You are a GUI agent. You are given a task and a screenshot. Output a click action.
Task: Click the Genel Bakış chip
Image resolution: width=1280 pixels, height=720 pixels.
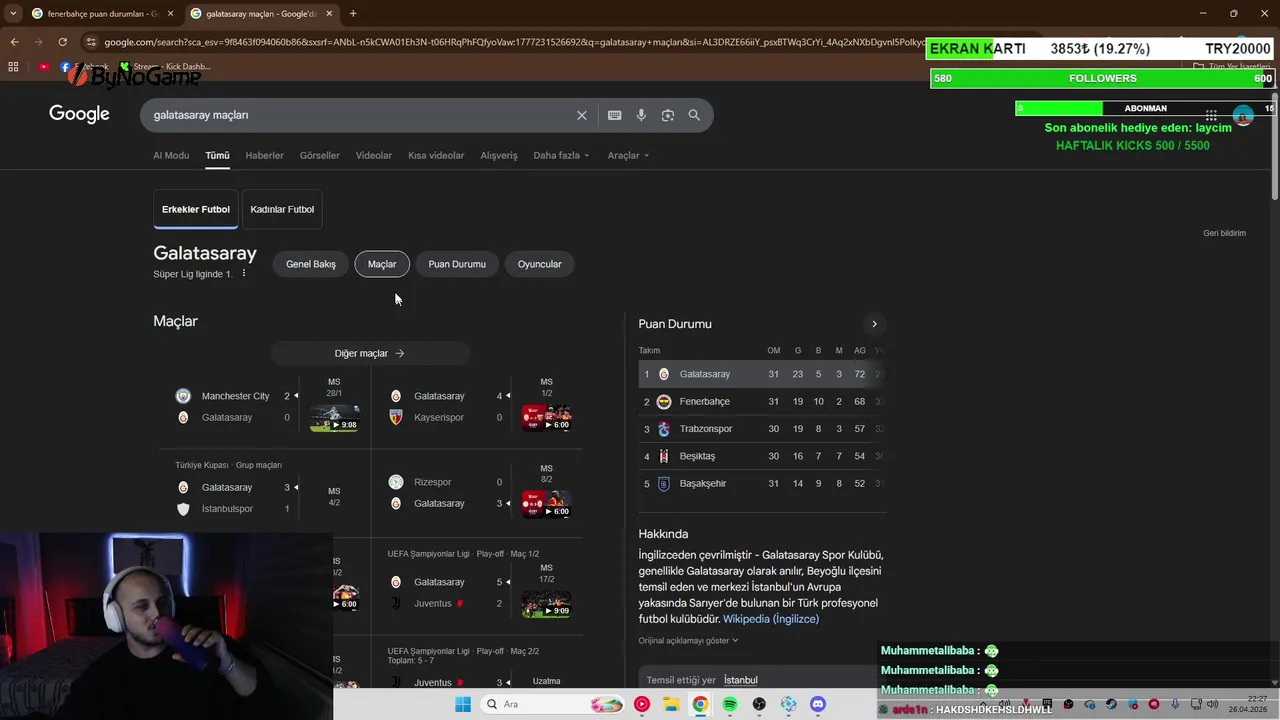(311, 264)
